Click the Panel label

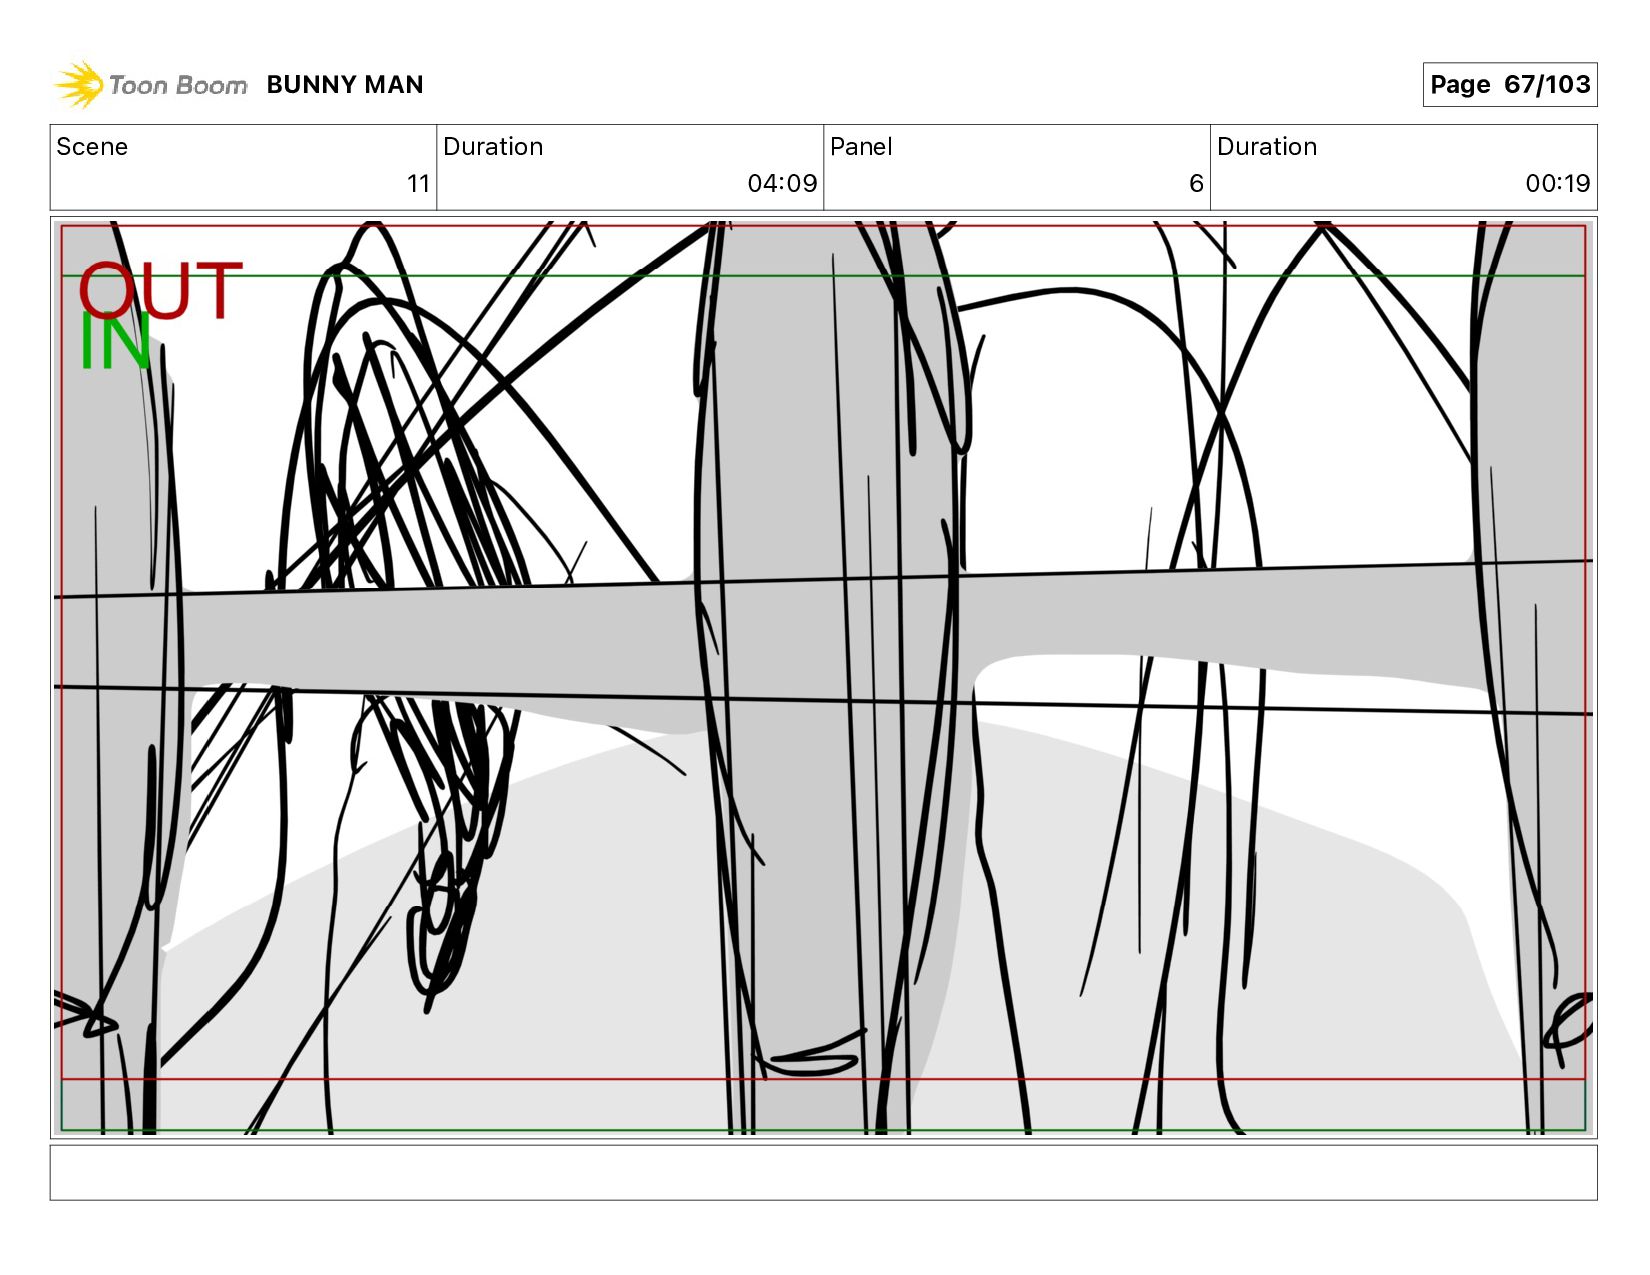(861, 147)
